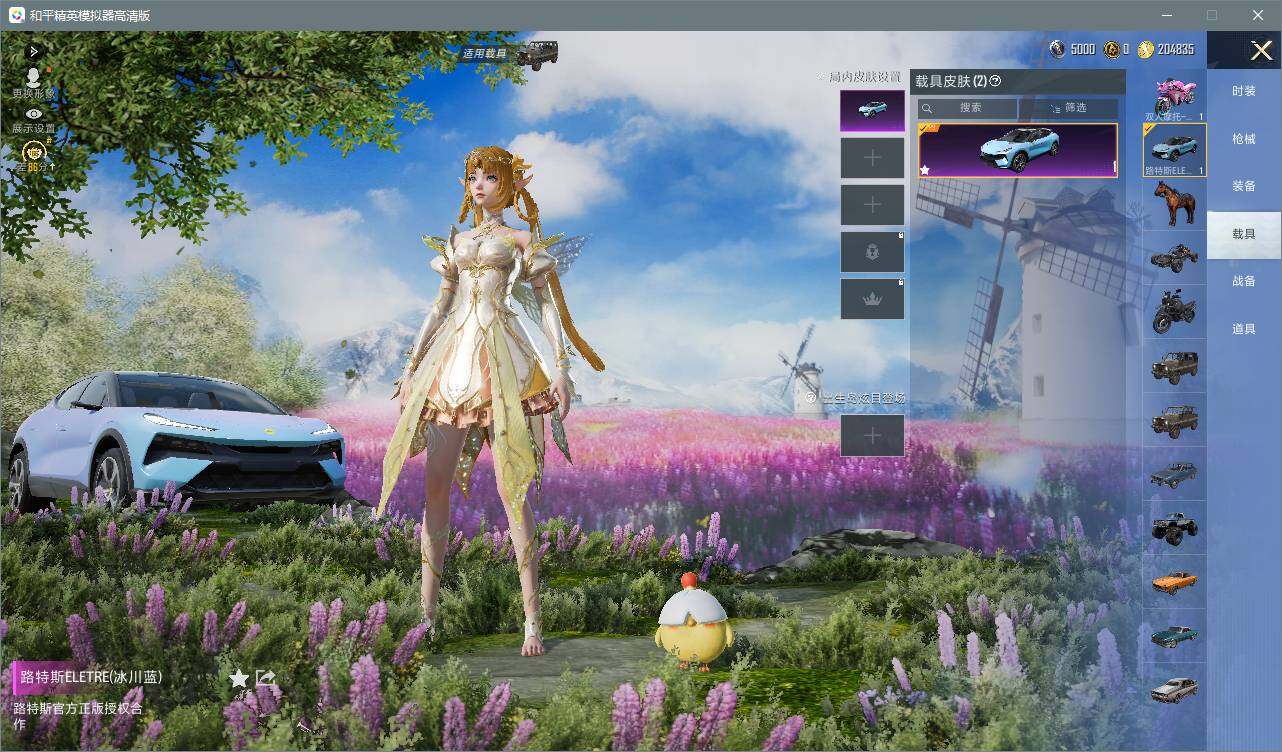
Task: Click the 204835 gold coin balance
Action: 1166,49
